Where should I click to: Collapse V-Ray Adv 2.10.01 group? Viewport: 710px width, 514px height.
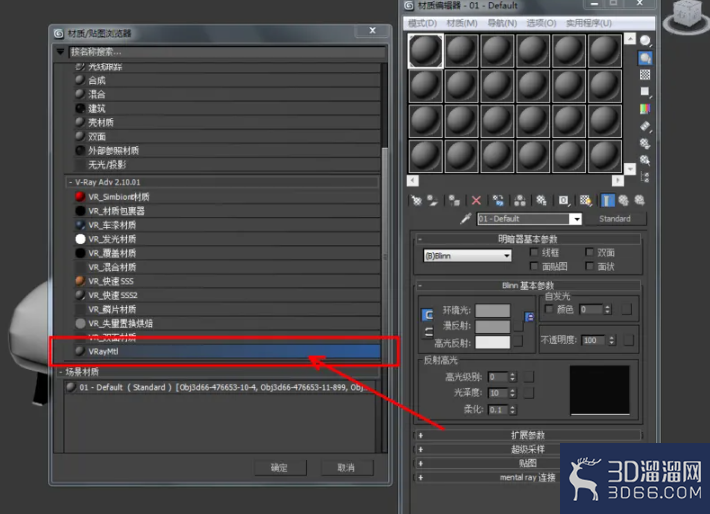coord(70,182)
